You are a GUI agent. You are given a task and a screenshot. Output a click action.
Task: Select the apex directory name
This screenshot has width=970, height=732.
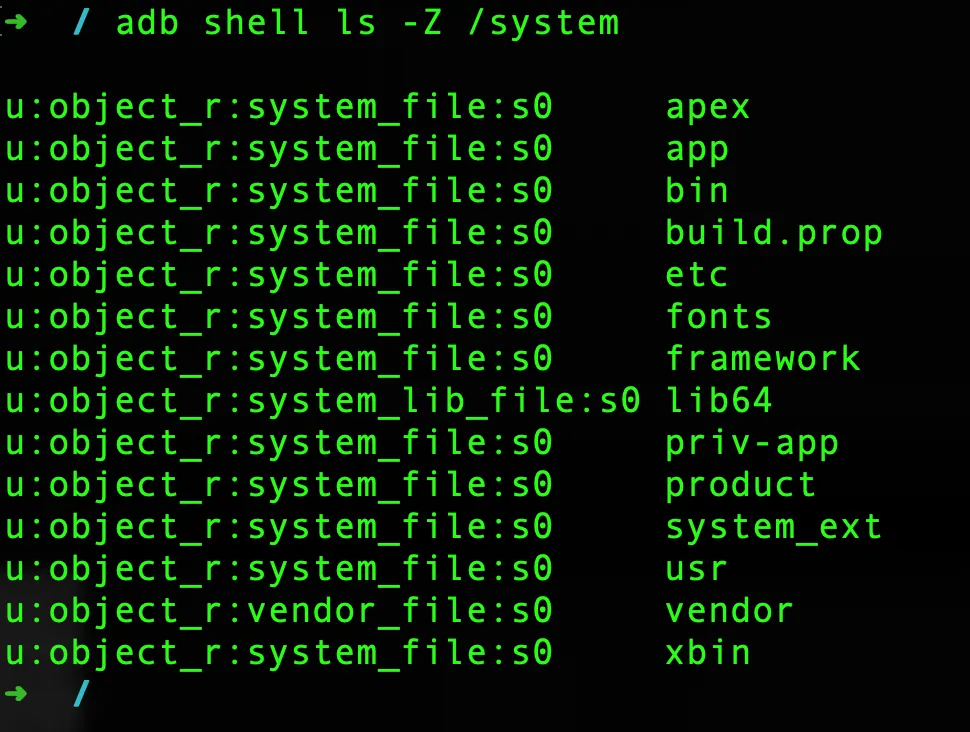[x=708, y=106]
